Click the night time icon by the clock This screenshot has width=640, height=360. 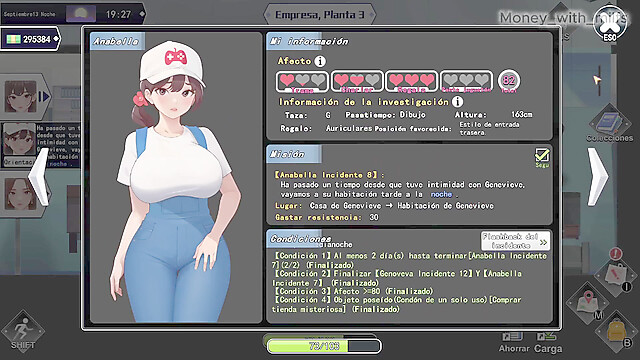[x=81, y=14]
